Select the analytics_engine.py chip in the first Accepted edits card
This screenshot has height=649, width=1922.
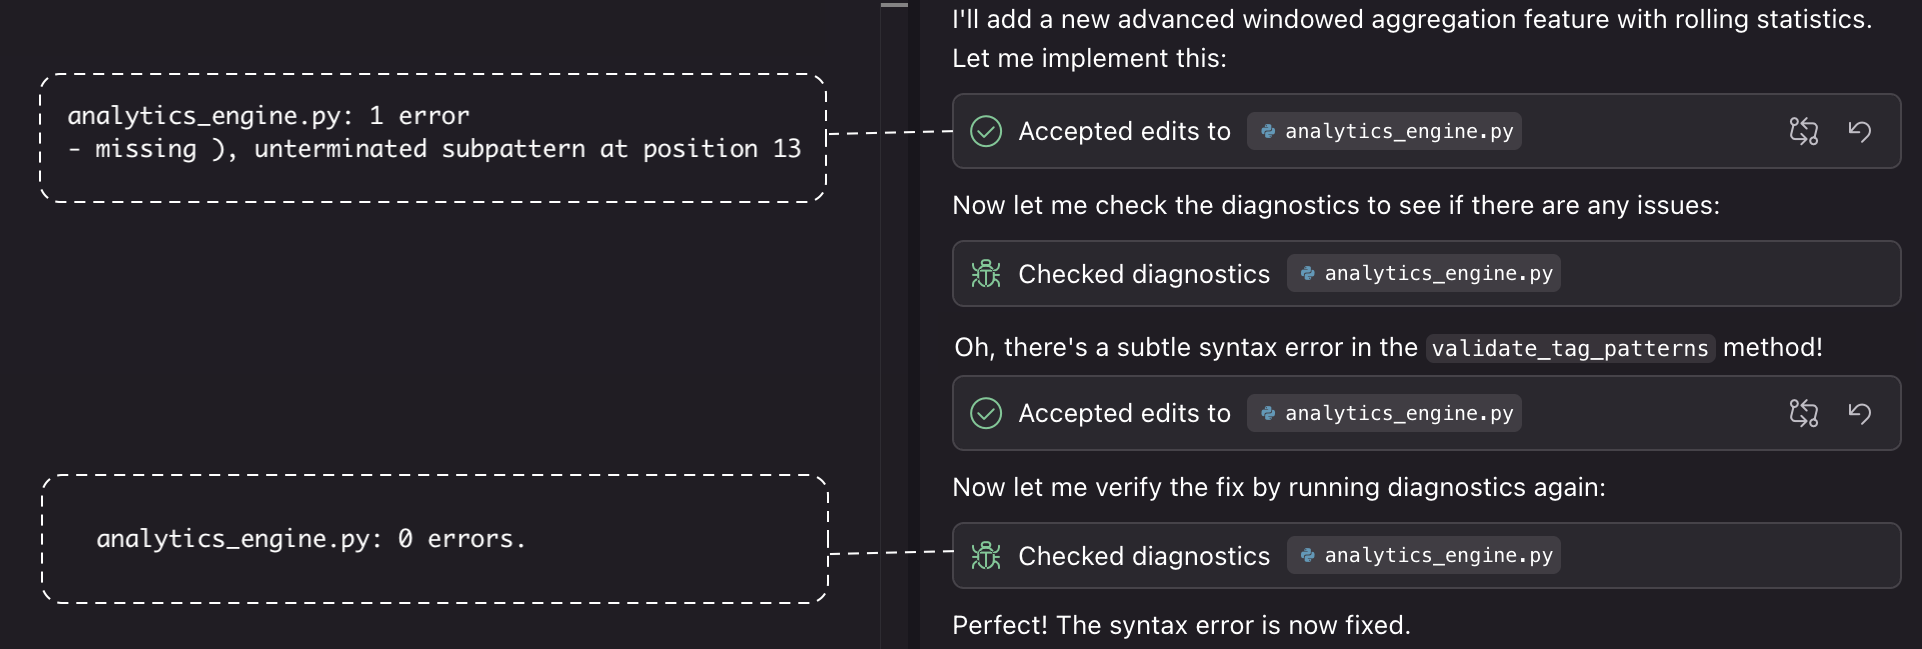1384,131
